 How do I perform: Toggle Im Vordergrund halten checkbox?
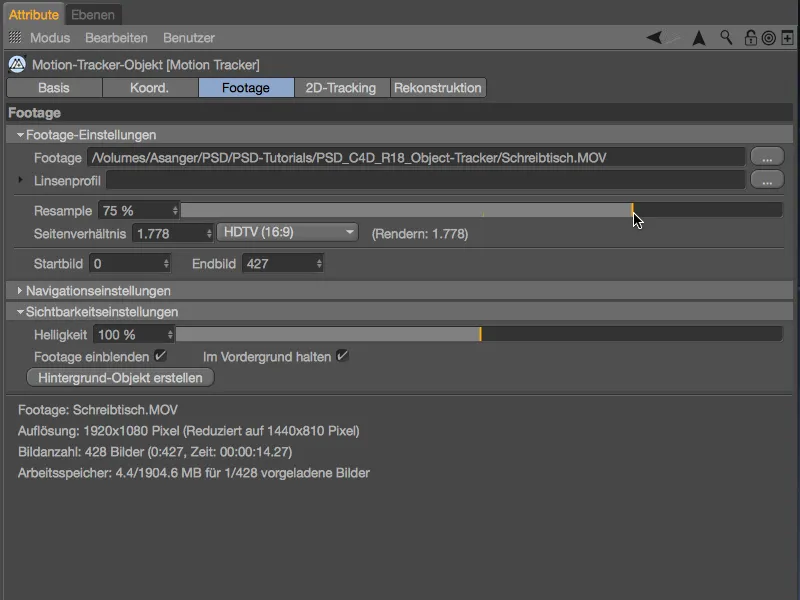tap(342, 356)
